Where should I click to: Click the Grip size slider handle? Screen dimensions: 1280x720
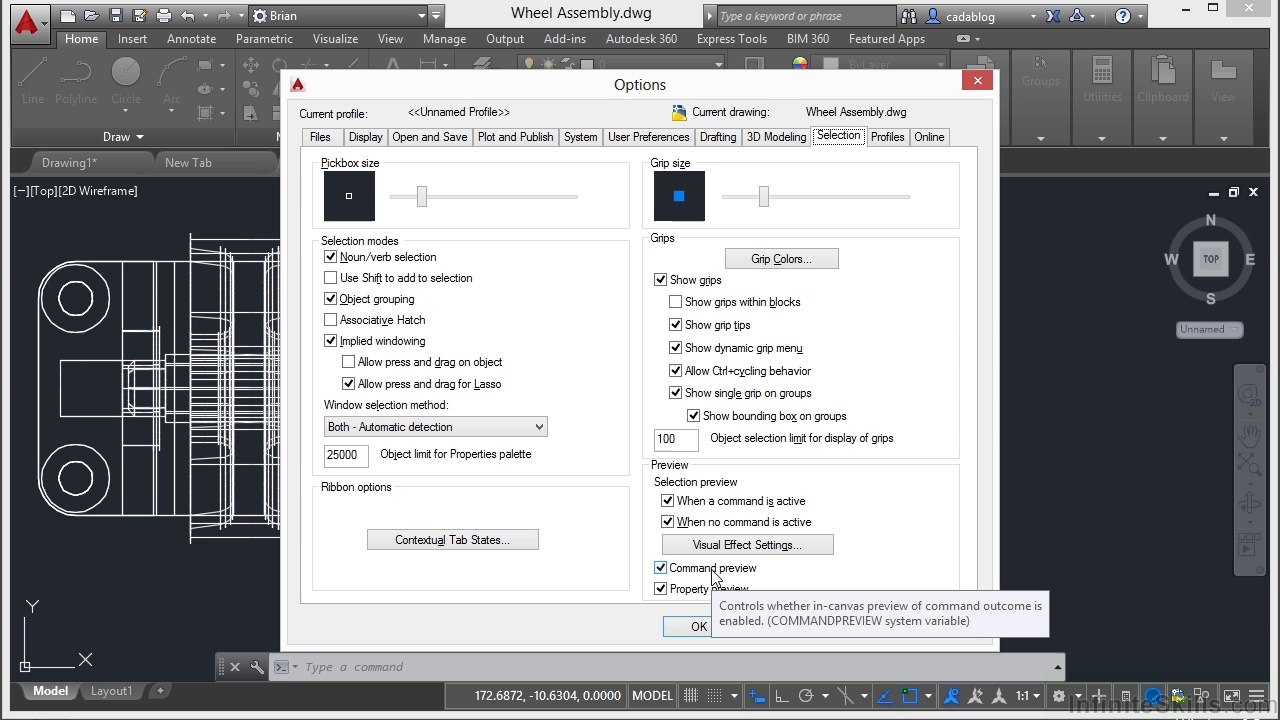click(764, 197)
